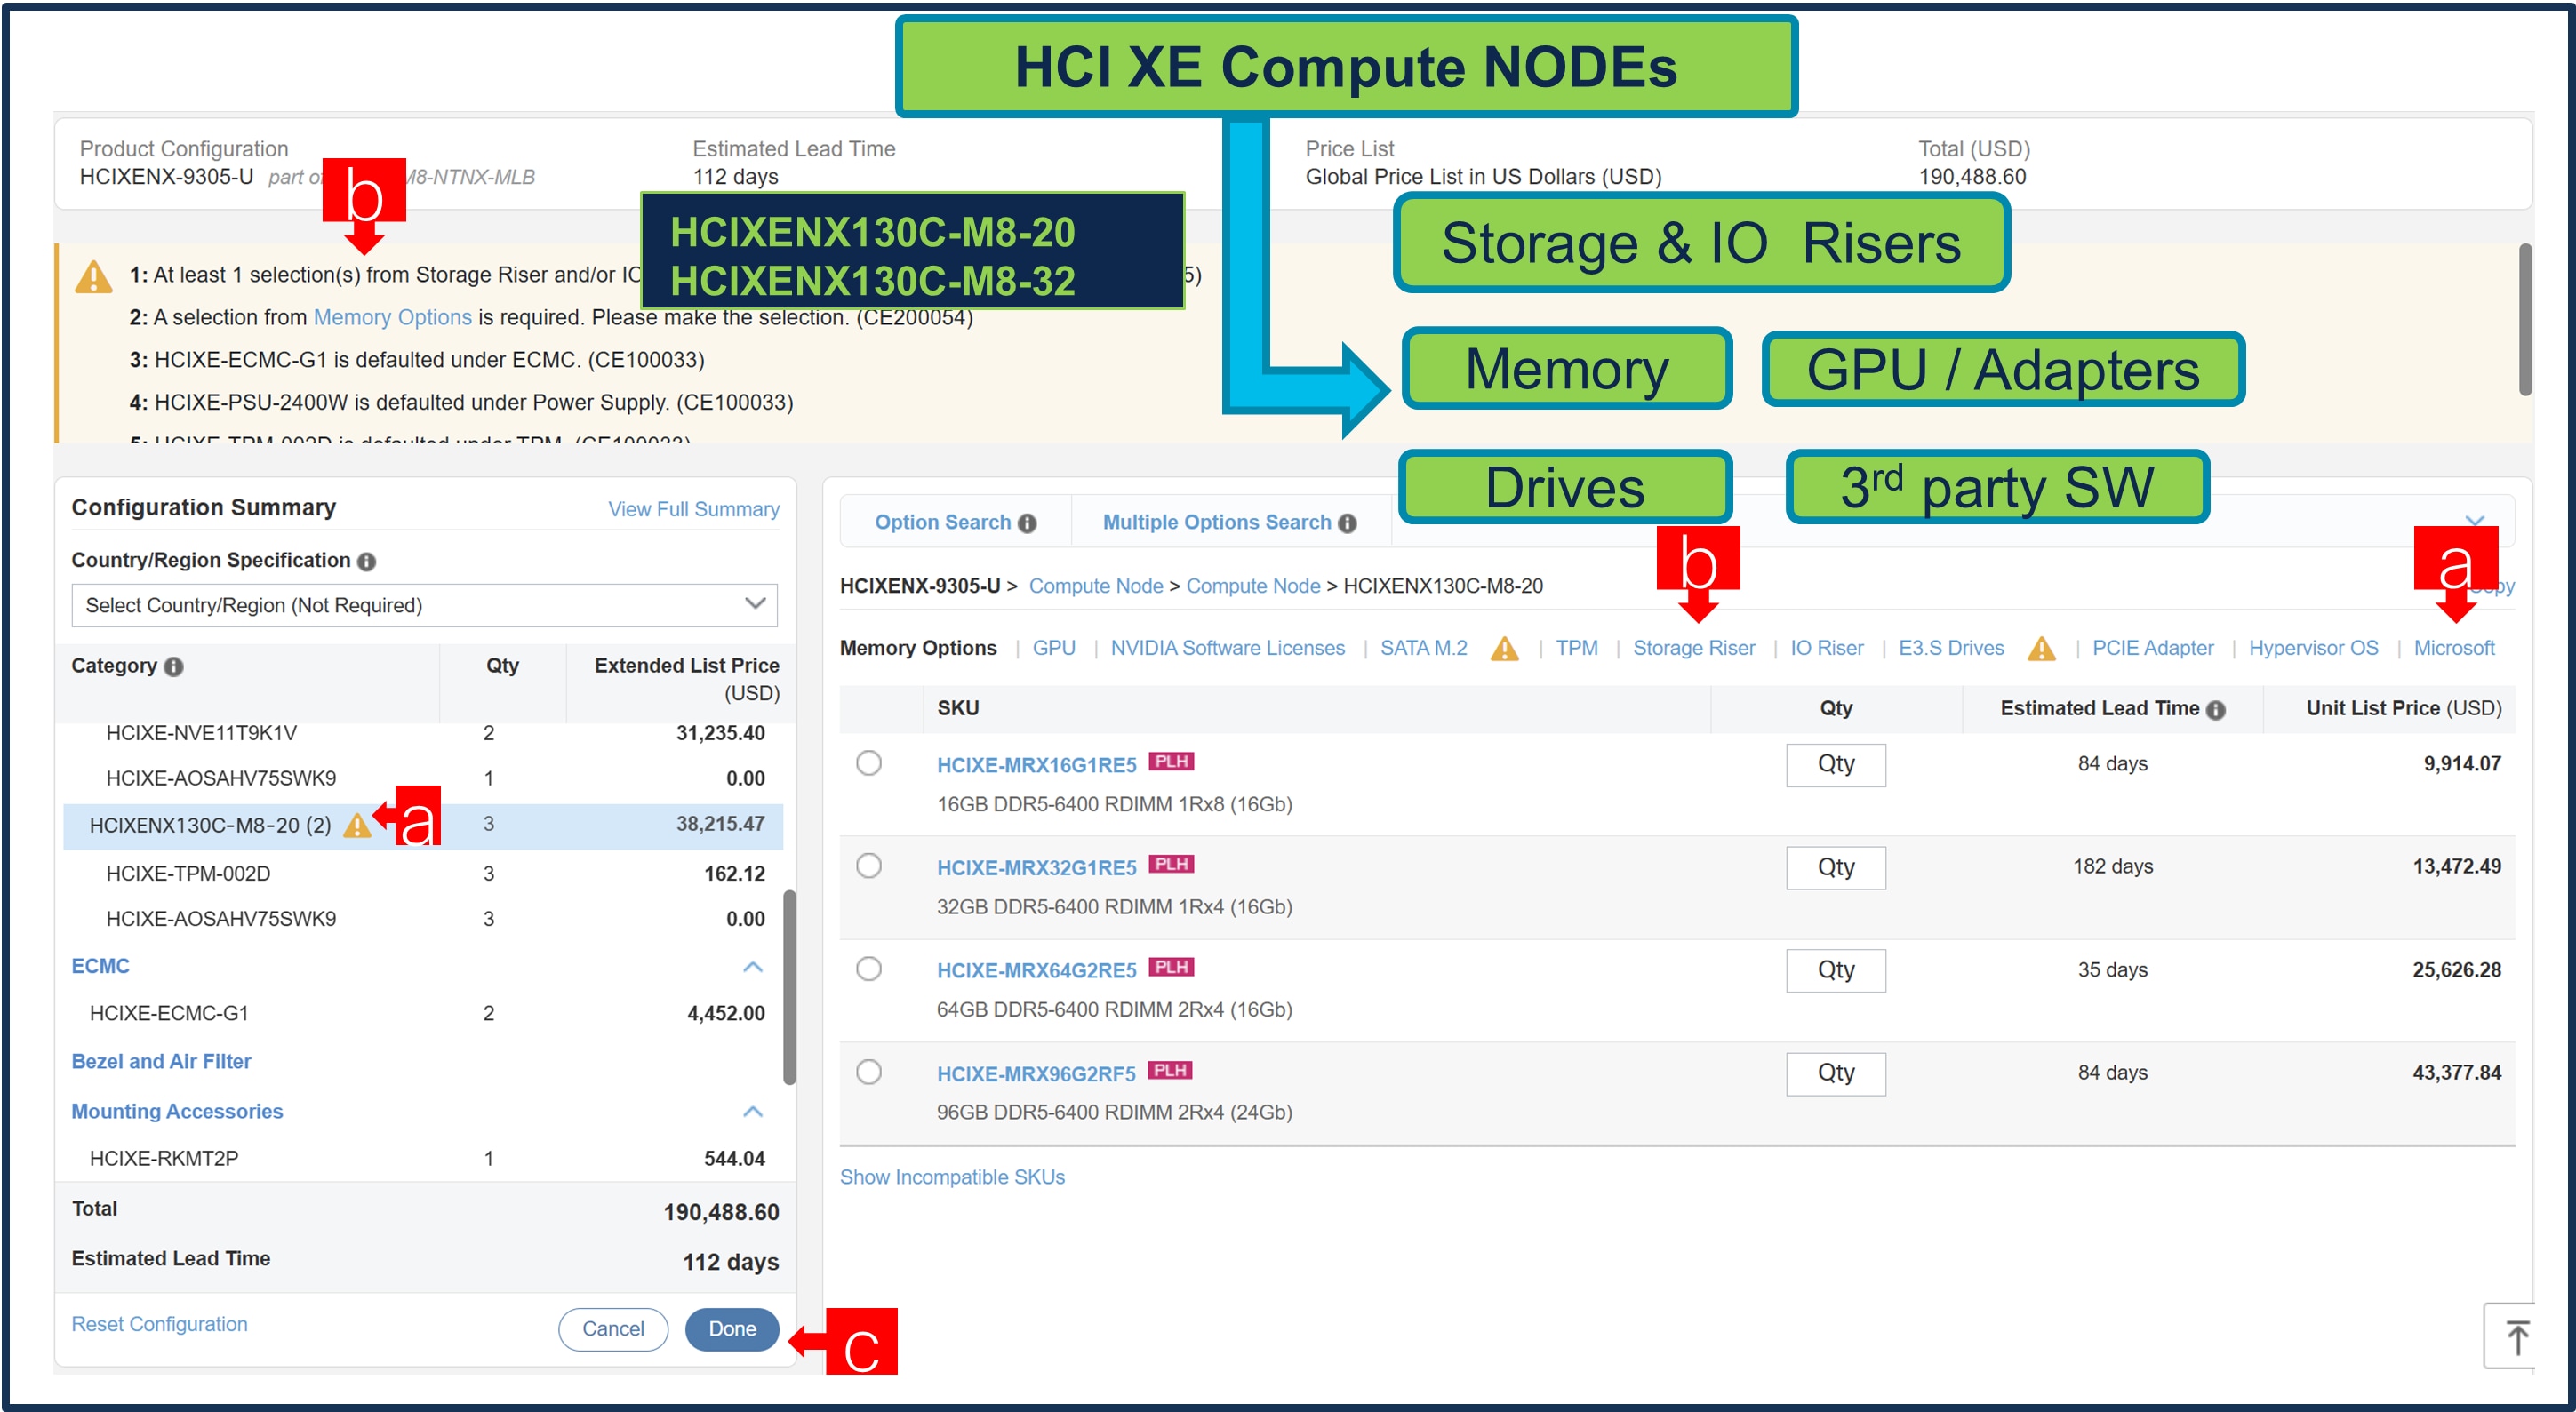The image size is (2576, 1412).
Task: Open the PCIE Adapter tab
Action: click(2152, 648)
